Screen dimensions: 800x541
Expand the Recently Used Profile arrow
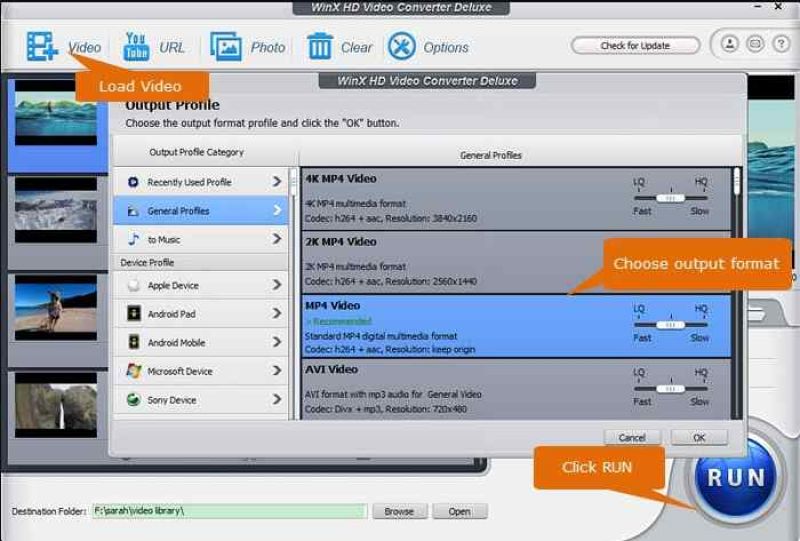(277, 182)
